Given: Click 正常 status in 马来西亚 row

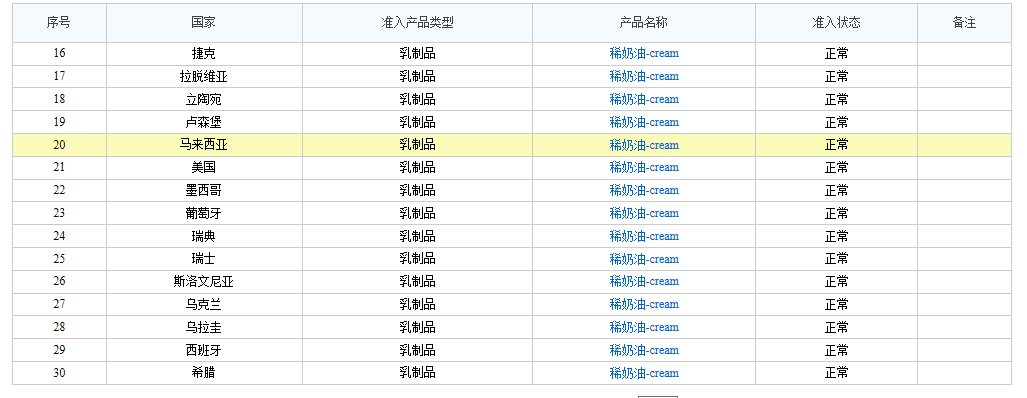Looking at the screenshot, I should pyautogui.click(x=836, y=145).
